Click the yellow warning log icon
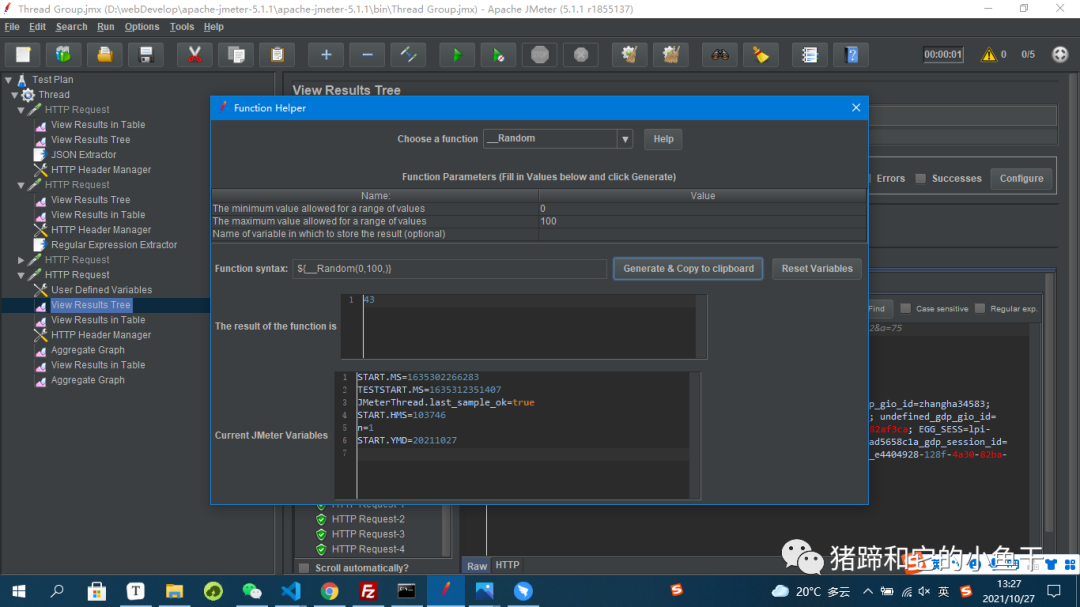 tap(989, 54)
